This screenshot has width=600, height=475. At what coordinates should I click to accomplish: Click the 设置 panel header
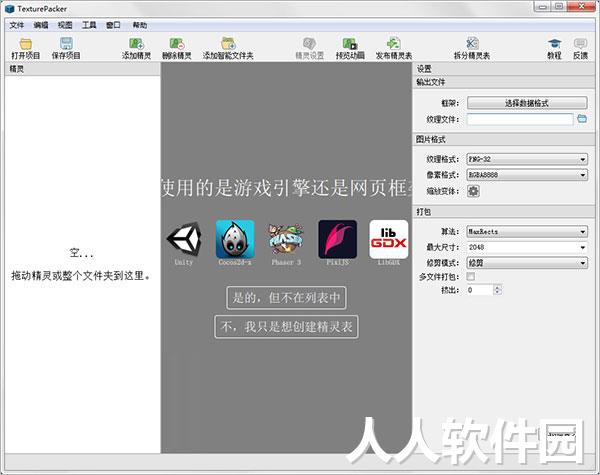pos(504,69)
